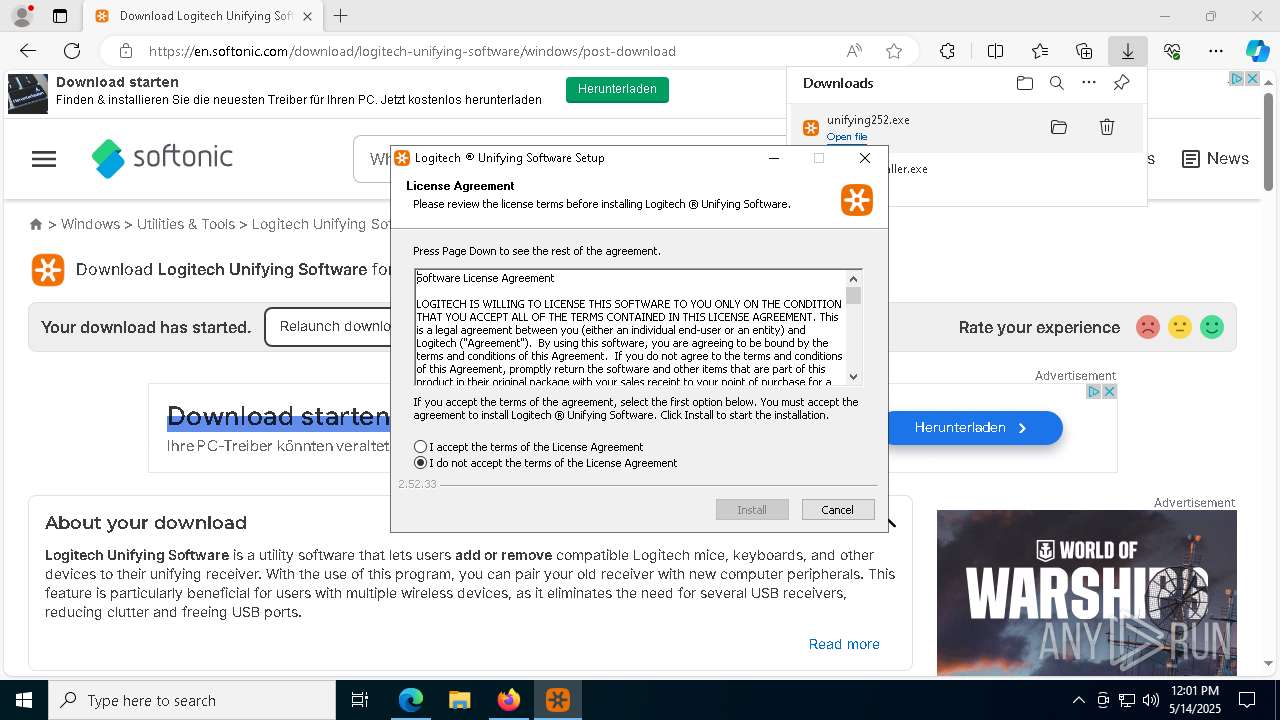Click the Downloads toolbar icon
The image size is (1280, 720).
point(1127,51)
